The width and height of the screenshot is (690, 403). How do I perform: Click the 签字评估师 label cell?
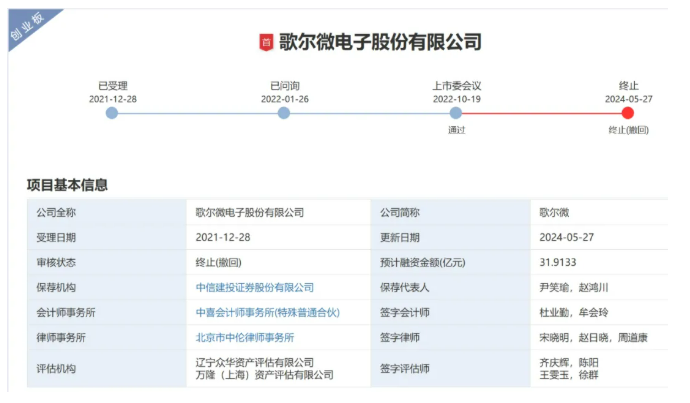tap(451, 369)
